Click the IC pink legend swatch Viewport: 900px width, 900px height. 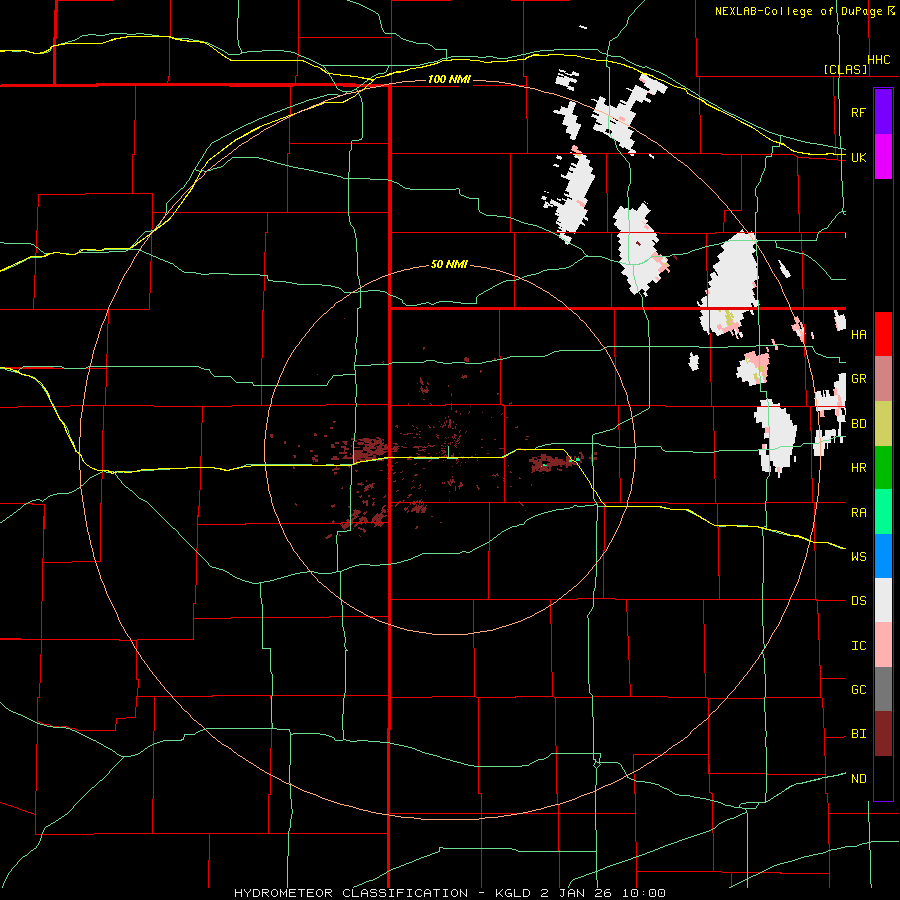coord(883,645)
